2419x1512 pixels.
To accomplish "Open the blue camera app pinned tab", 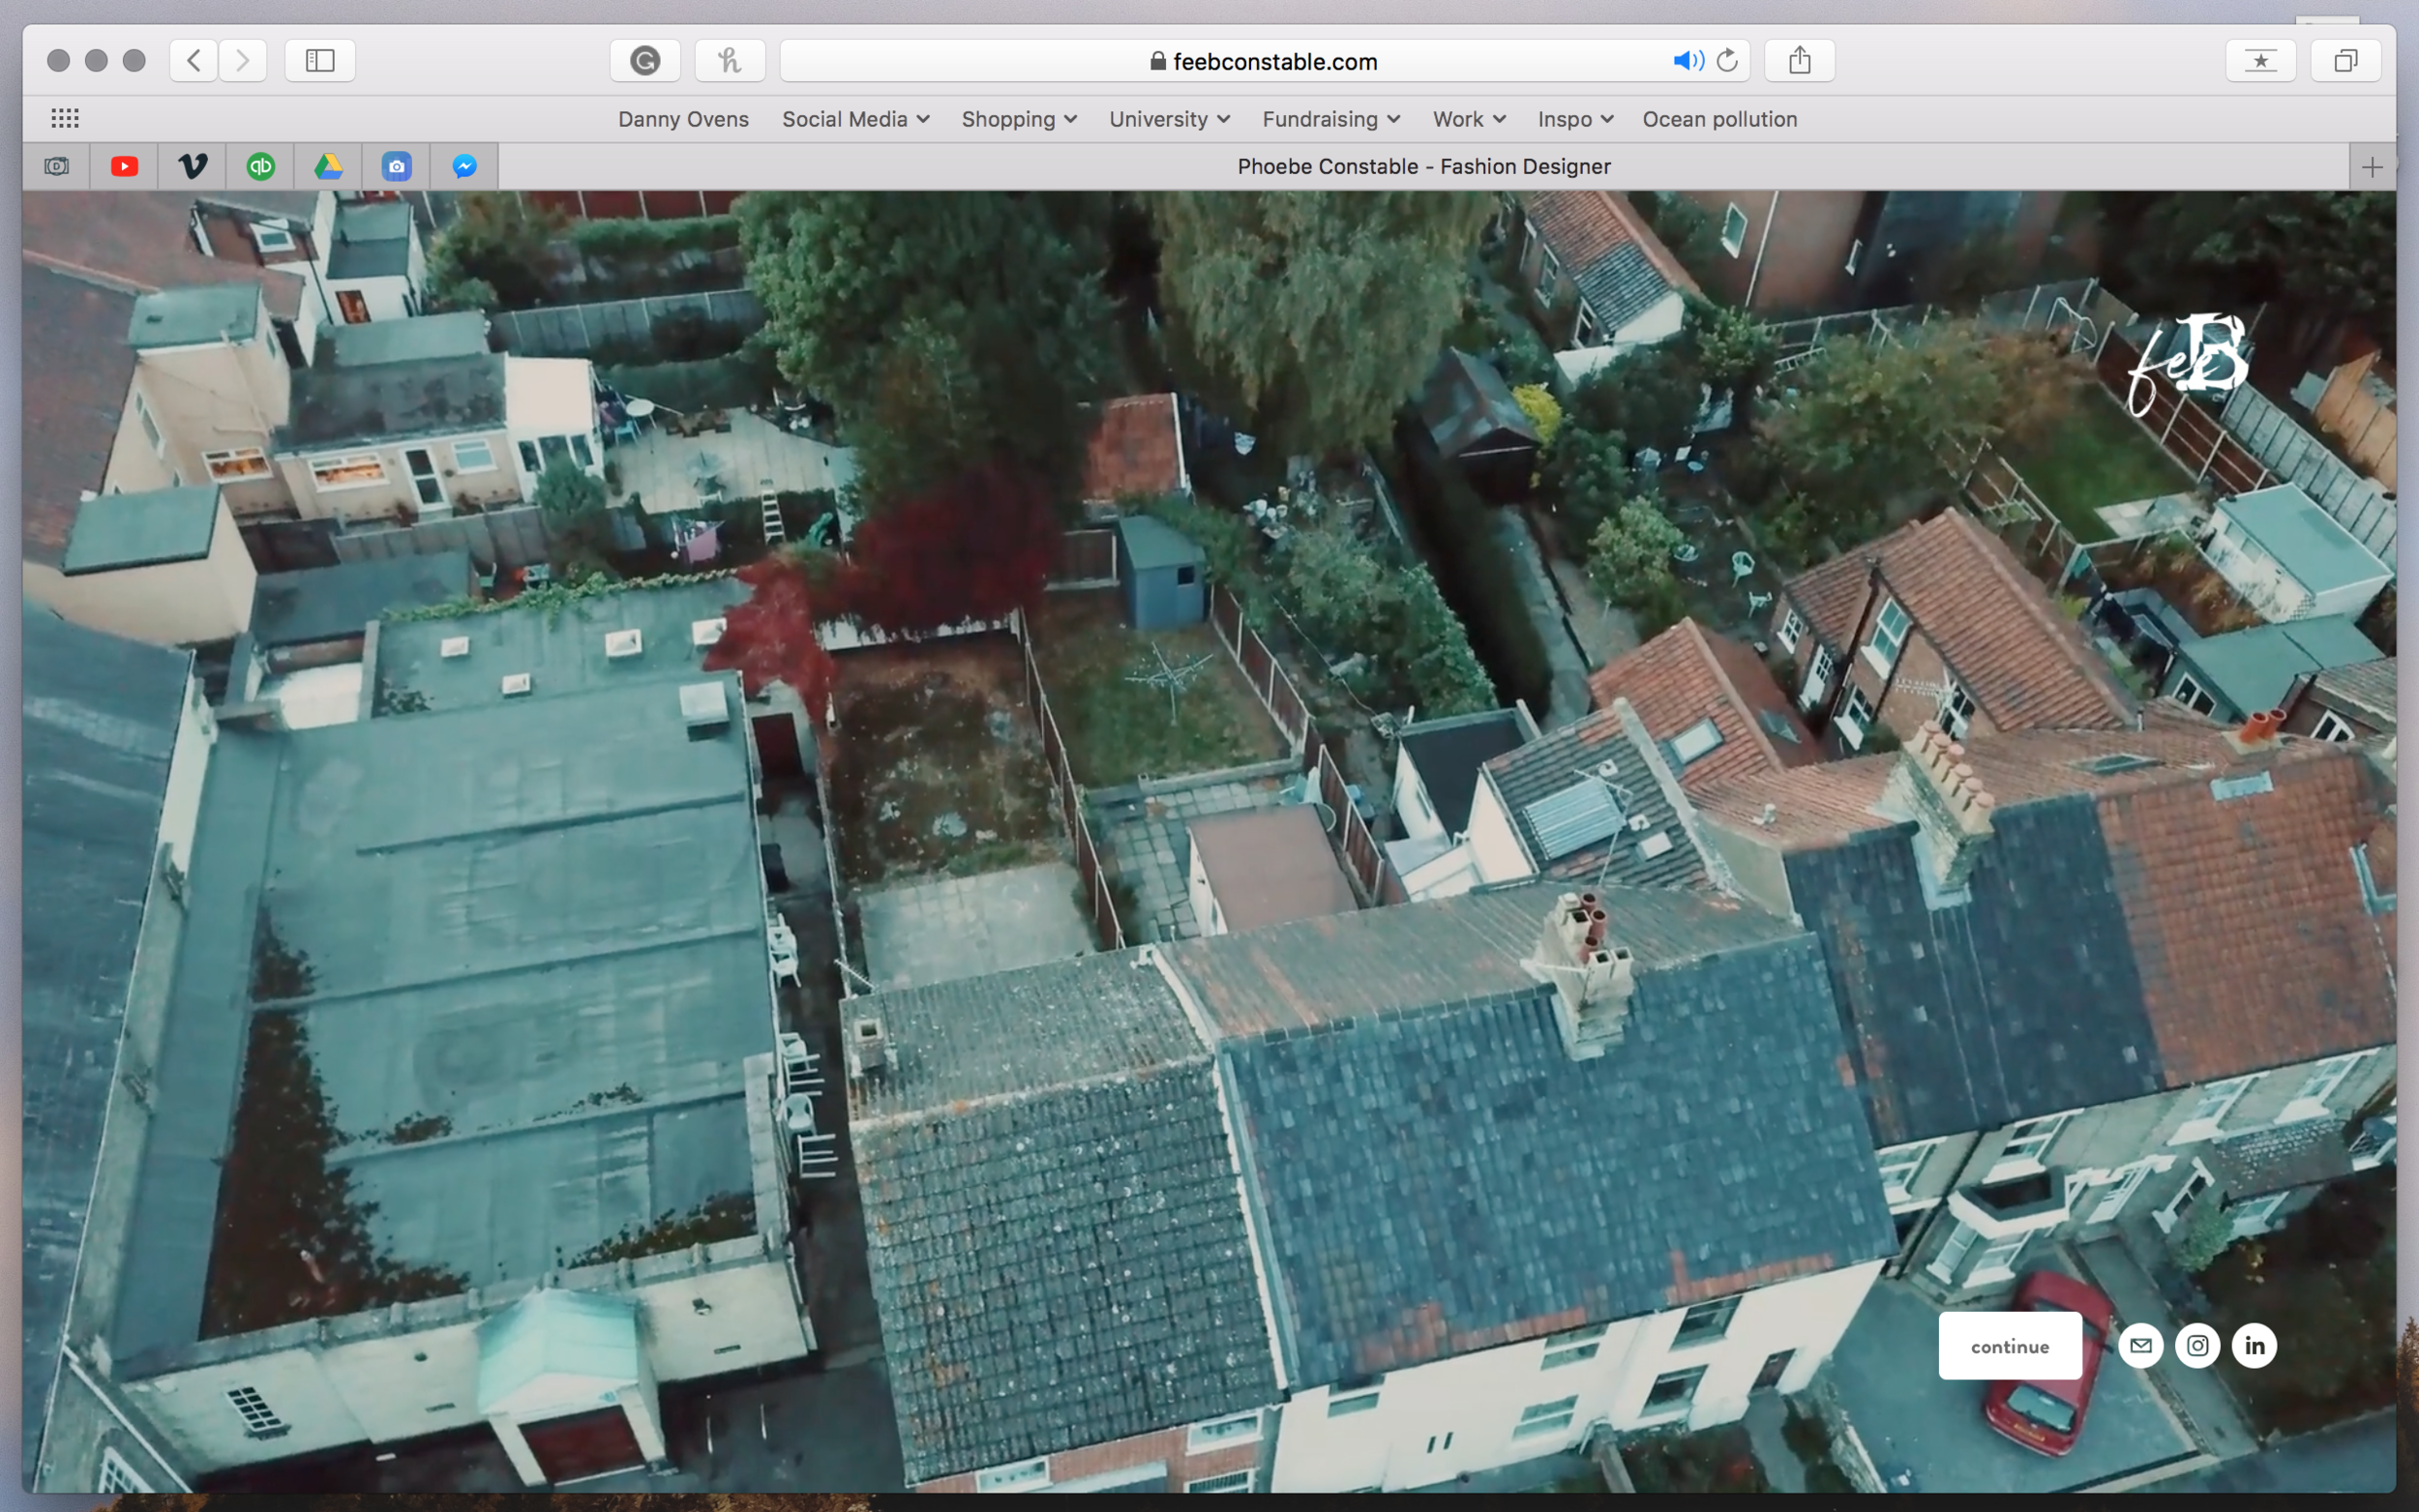I will pyautogui.click(x=397, y=166).
